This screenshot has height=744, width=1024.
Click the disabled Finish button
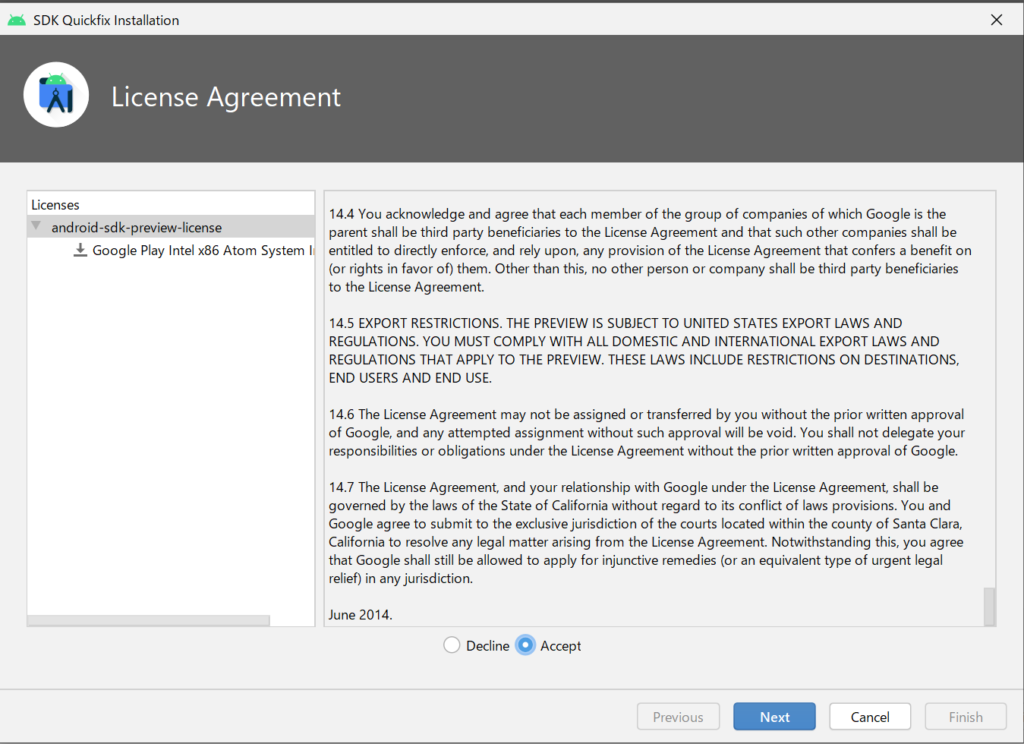[x=965, y=717]
